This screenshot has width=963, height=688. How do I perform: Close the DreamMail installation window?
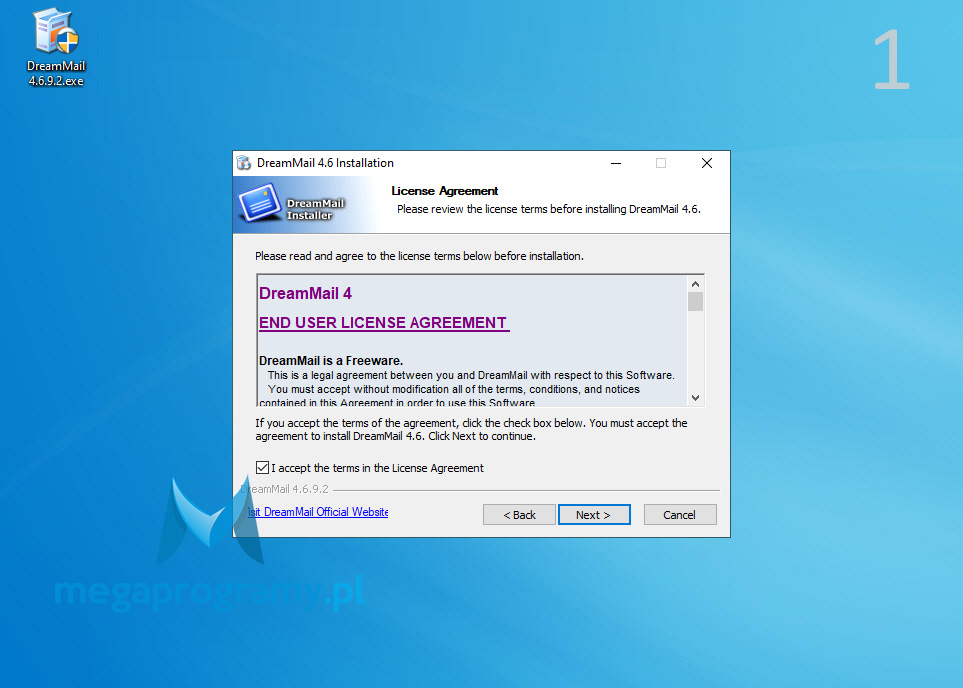tap(707, 163)
